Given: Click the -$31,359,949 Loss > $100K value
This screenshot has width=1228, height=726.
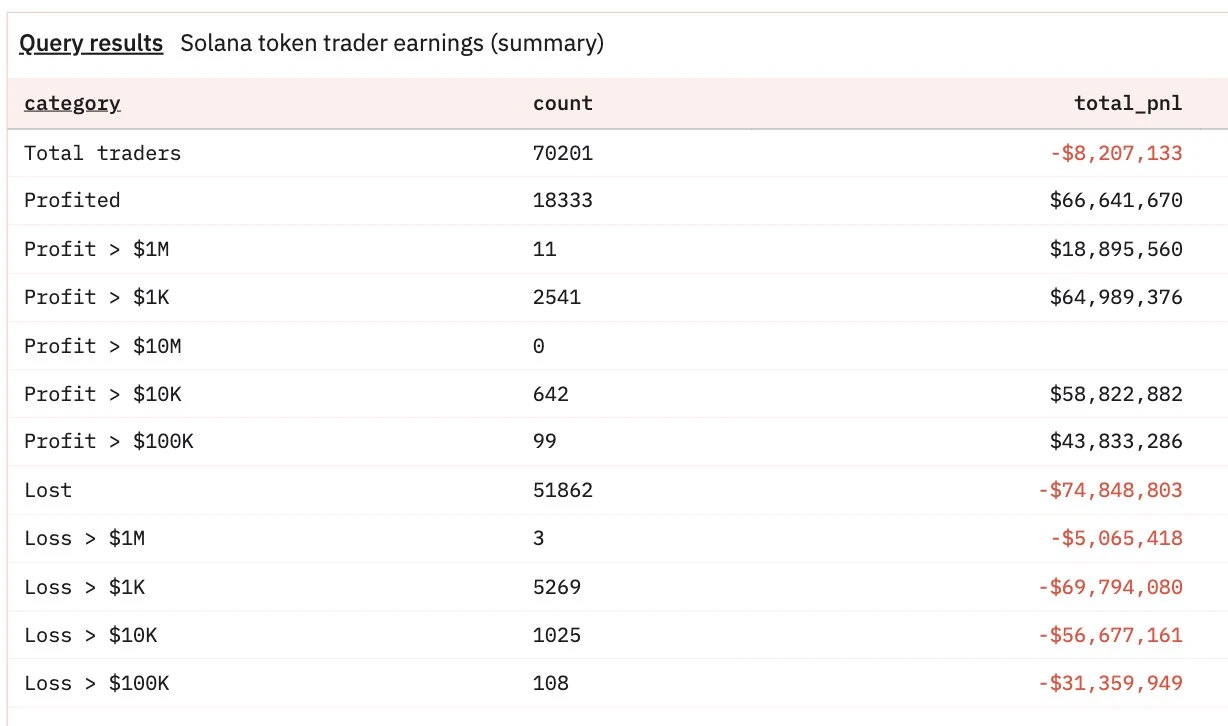Looking at the screenshot, I should click(x=1110, y=683).
